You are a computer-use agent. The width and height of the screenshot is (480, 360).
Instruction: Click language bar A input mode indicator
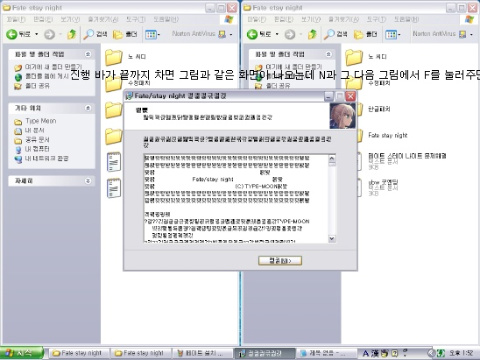click(366, 353)
